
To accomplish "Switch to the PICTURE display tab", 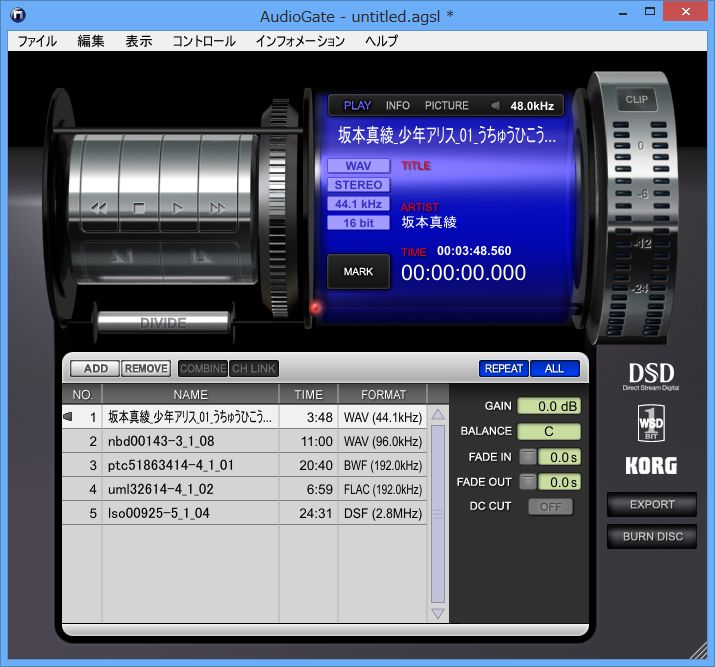I will (446, 106).
